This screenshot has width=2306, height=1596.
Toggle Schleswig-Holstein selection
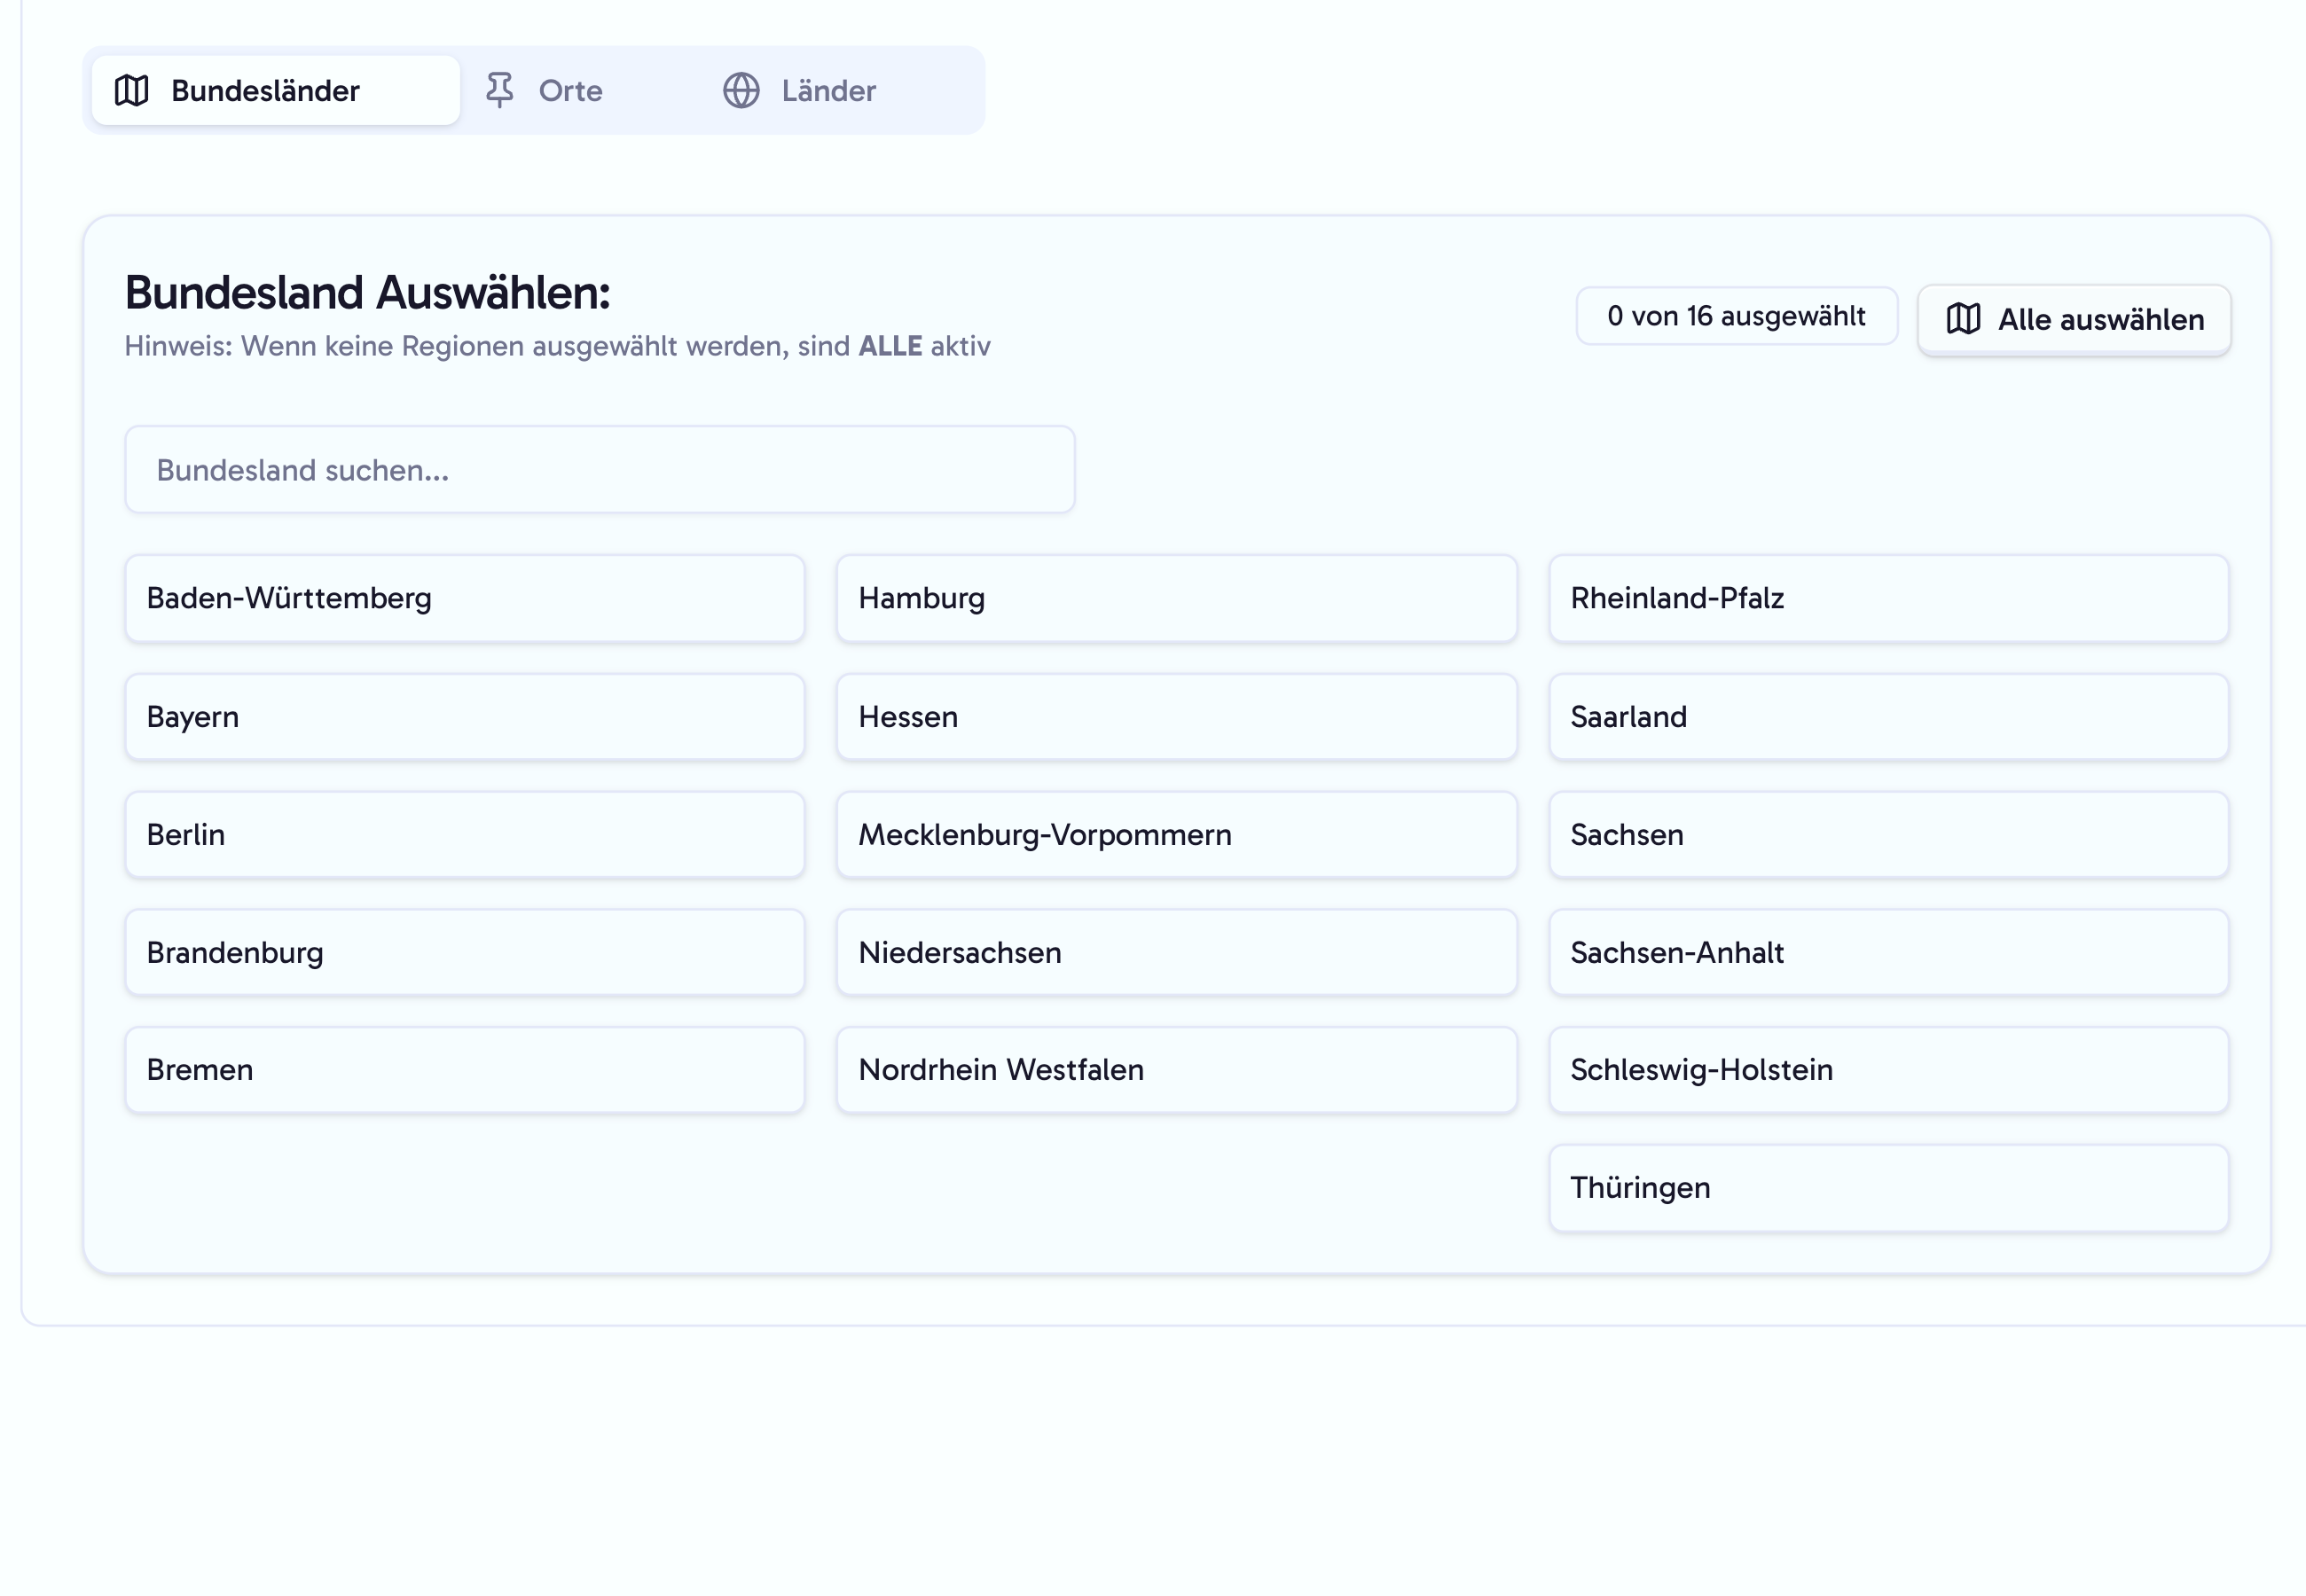[1889, 1070]
